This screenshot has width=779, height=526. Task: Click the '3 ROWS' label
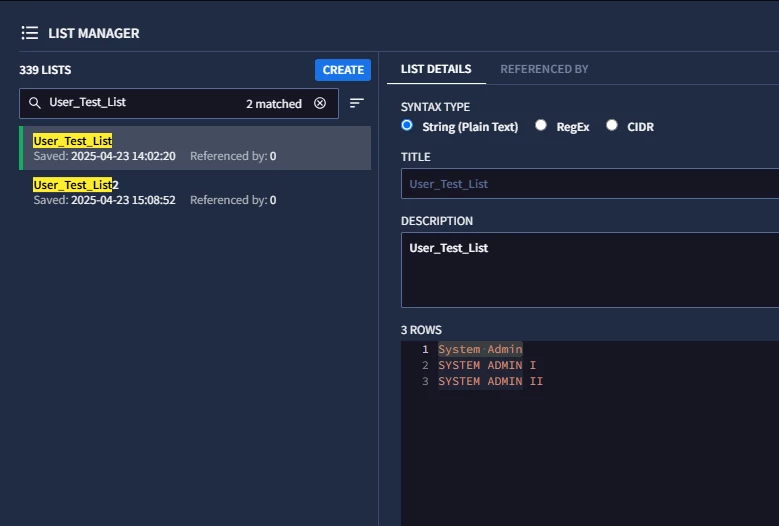coord(421,330)
